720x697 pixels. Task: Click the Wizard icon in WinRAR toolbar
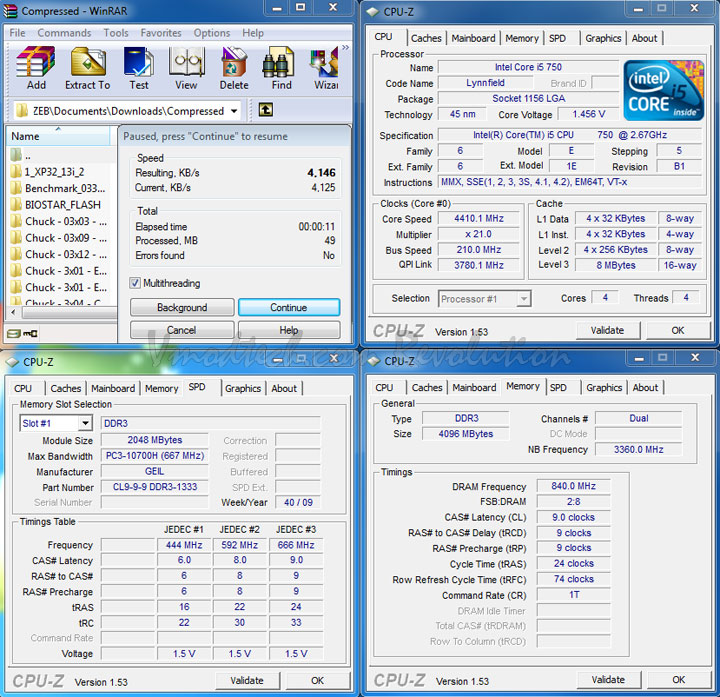[325, 68]
